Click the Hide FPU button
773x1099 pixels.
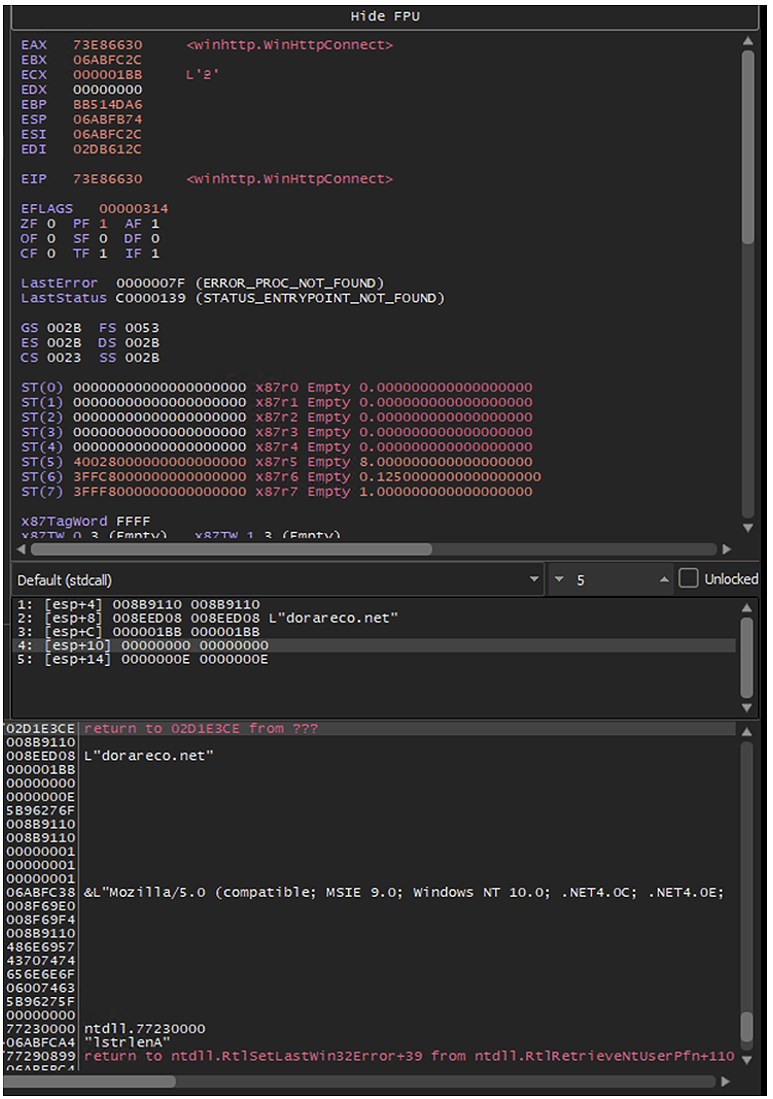(x=385, y=17)
